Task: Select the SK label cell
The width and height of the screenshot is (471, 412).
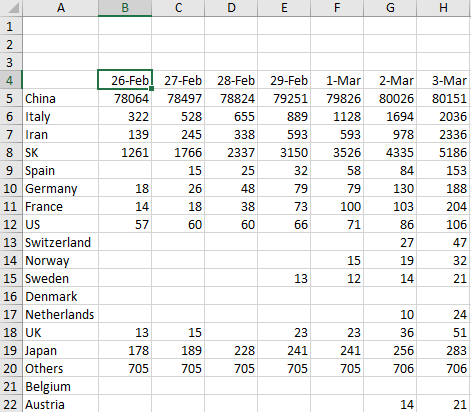Action: (x=61, y=152)
